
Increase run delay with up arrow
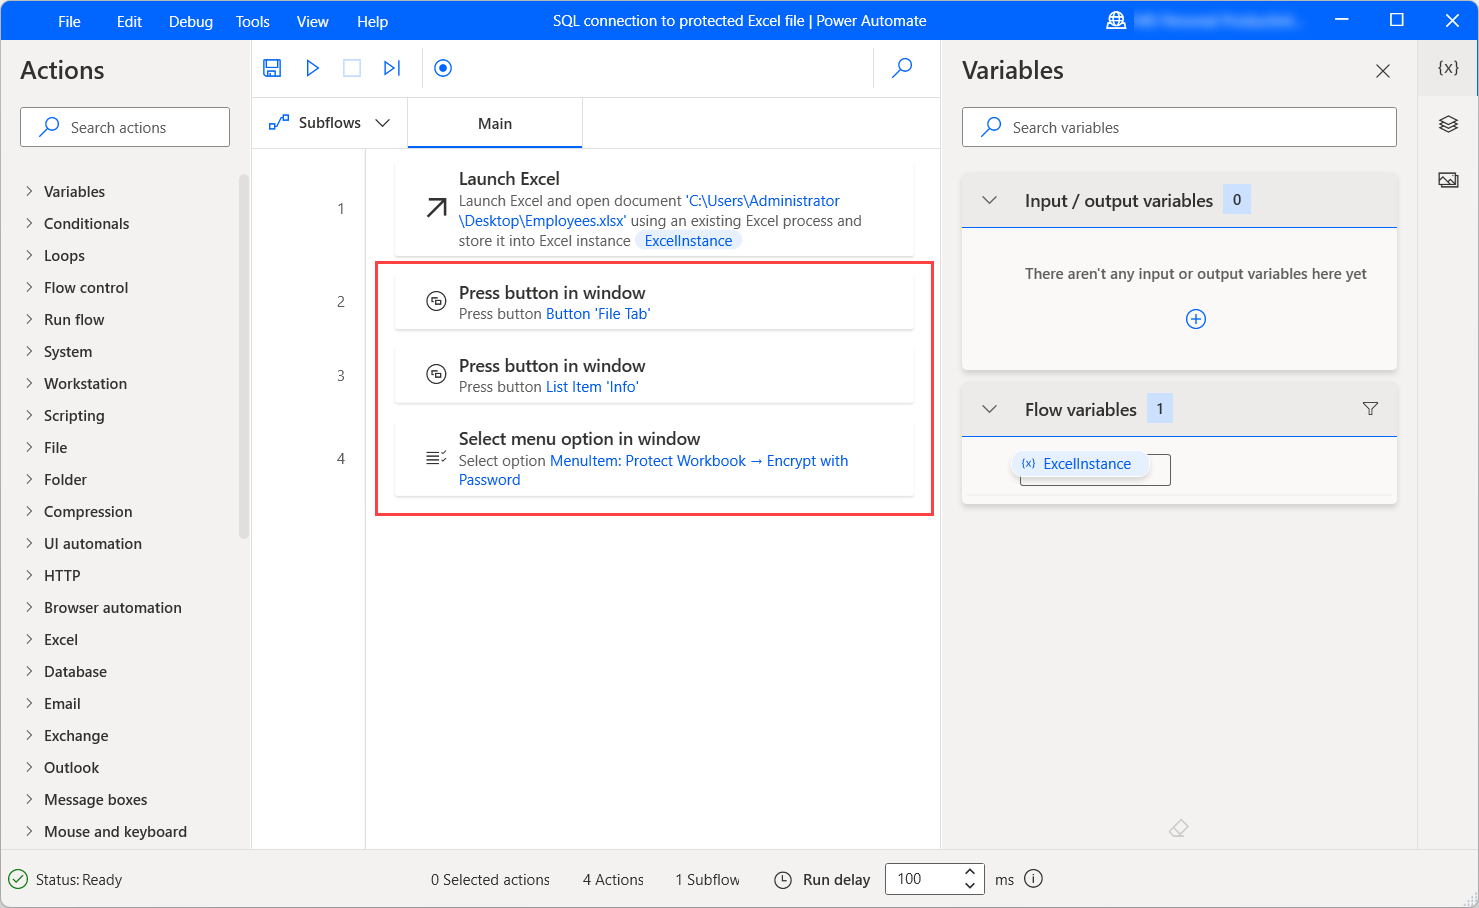tap(969, 871)
